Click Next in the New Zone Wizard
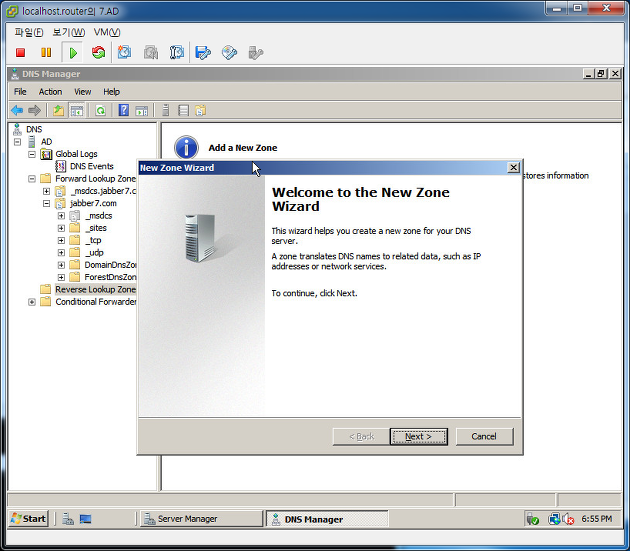 pyautogui.click(x=418, y=436)
